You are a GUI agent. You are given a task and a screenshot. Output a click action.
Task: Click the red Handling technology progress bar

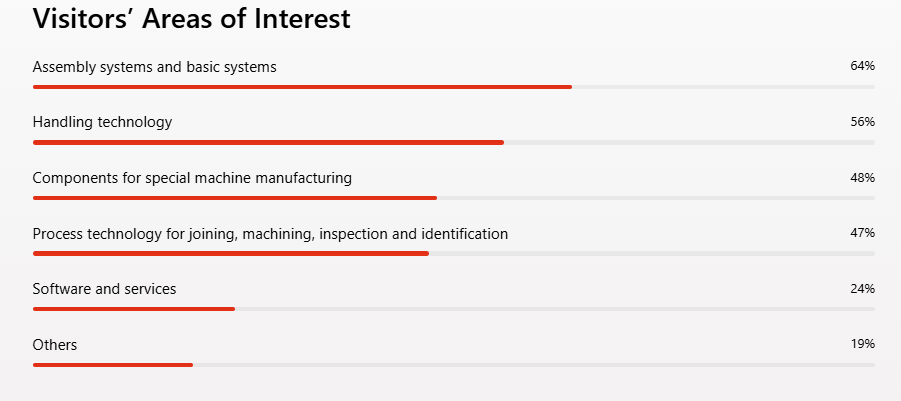pyautogui.click(x=268, y=142)
